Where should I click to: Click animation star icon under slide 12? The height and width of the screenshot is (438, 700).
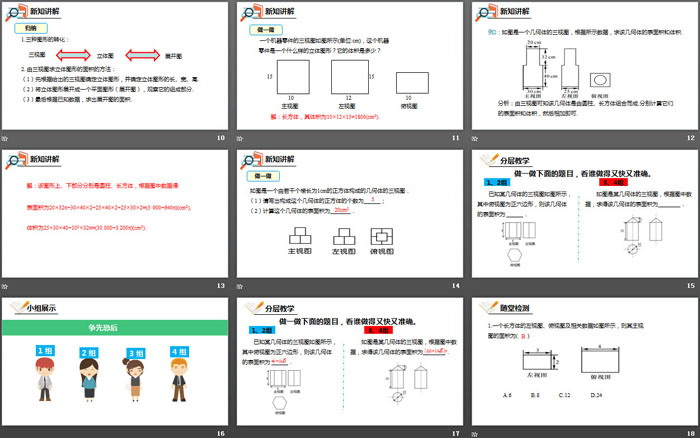click(x=475, y=138)
